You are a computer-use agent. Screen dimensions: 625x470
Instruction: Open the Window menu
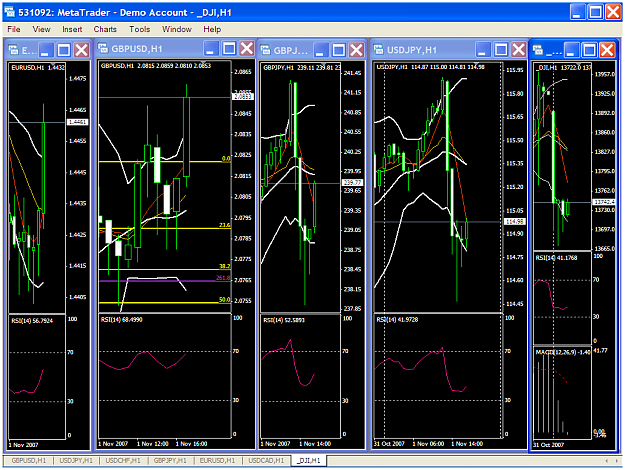point(177,29)
